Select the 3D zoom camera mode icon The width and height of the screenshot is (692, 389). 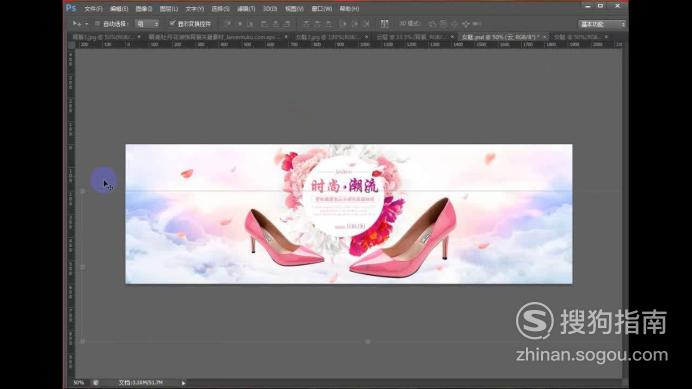(x=477, y=24)
